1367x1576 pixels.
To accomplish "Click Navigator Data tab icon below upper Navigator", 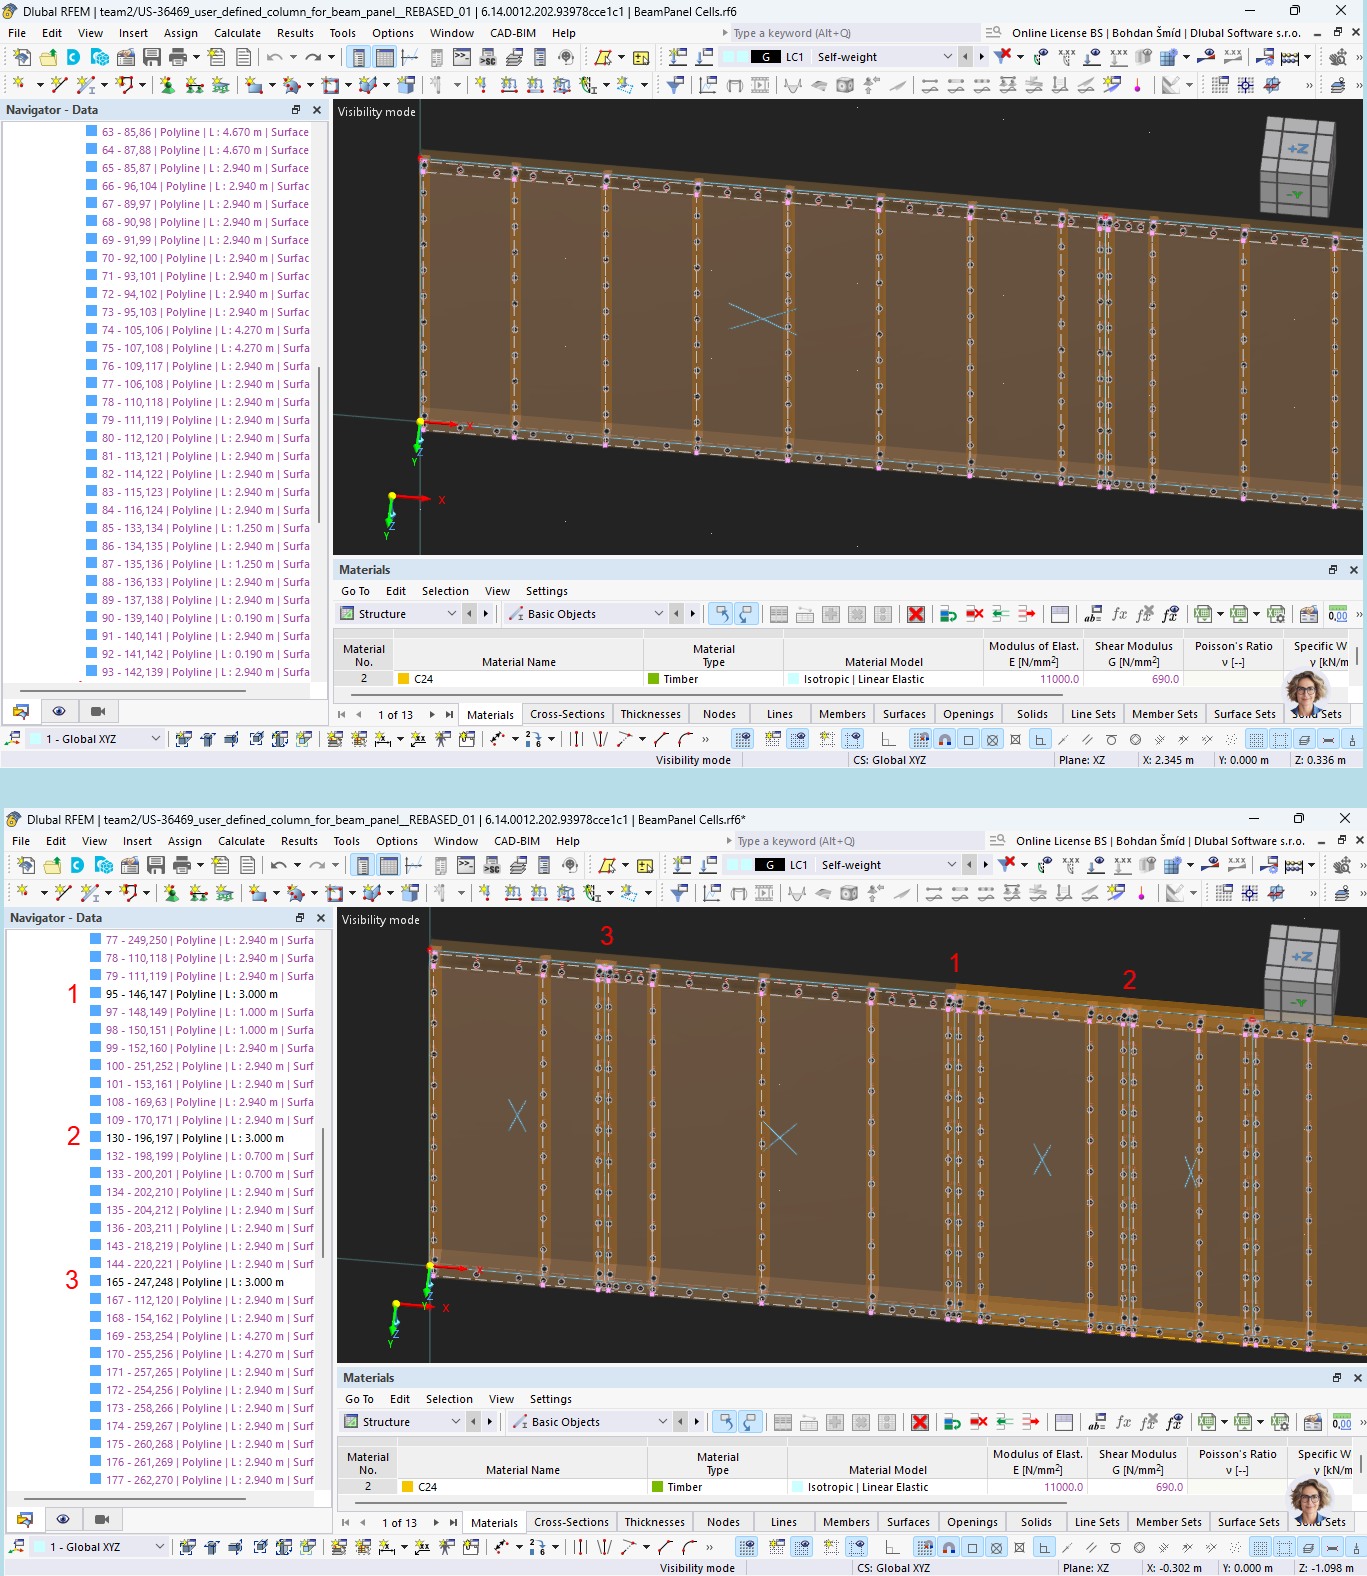I will pos(20,711).
